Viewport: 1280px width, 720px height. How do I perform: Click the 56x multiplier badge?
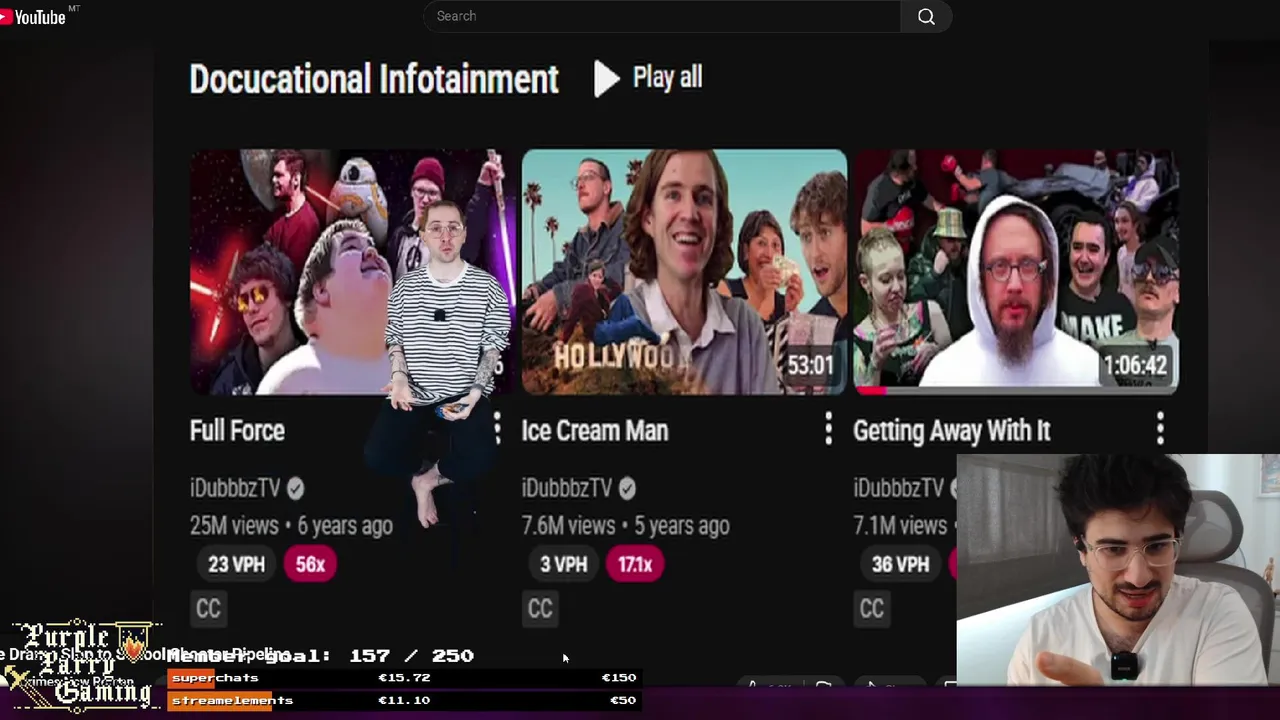tap(310, 564)
